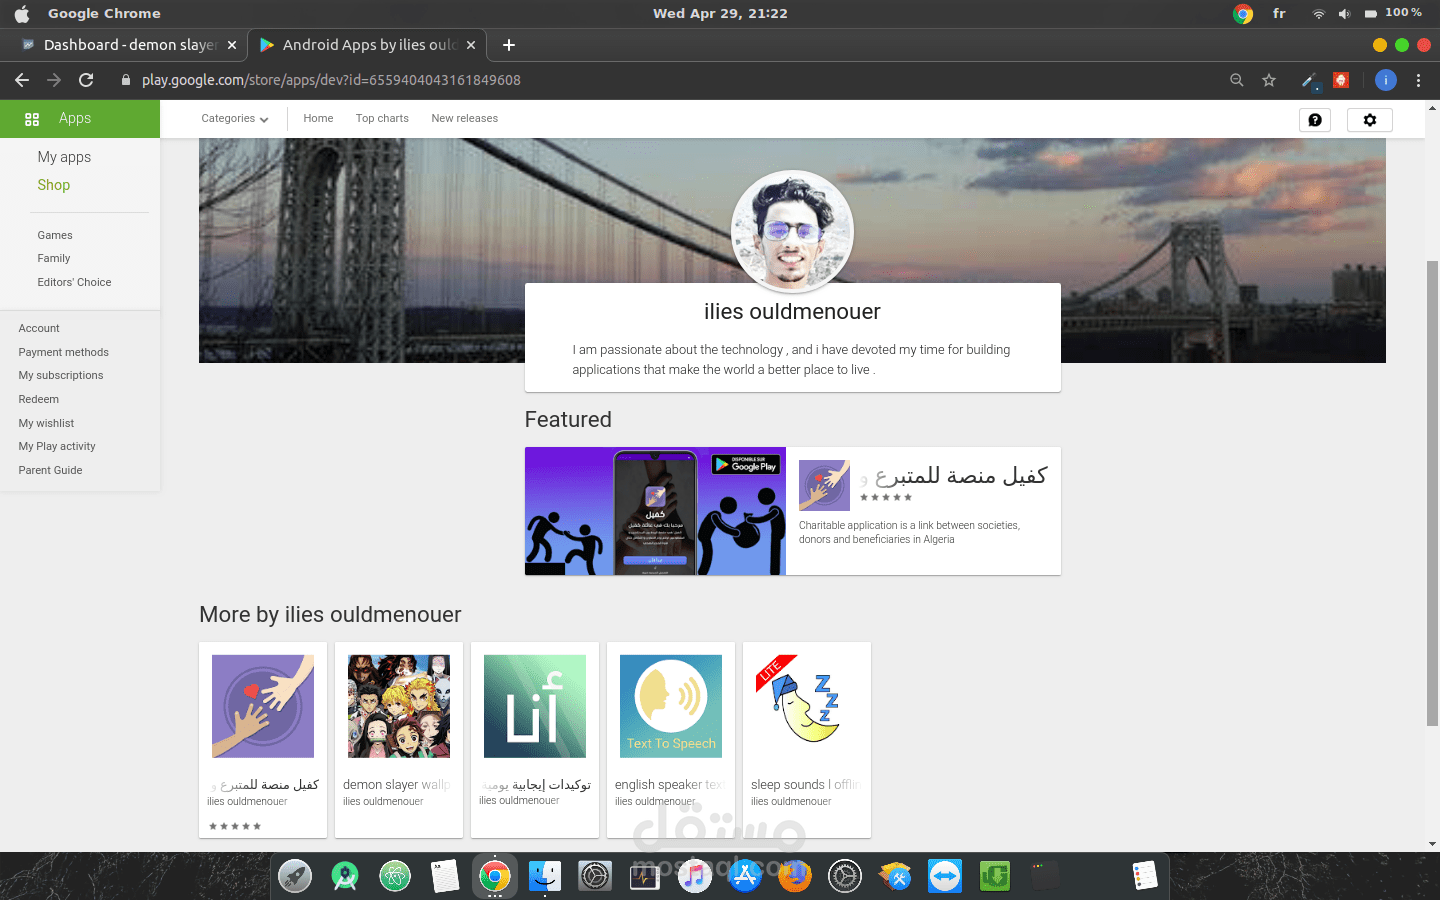Click the Redeem link
The width and height of the screenshot is (1440, 900).
click(x=38, y=399)
